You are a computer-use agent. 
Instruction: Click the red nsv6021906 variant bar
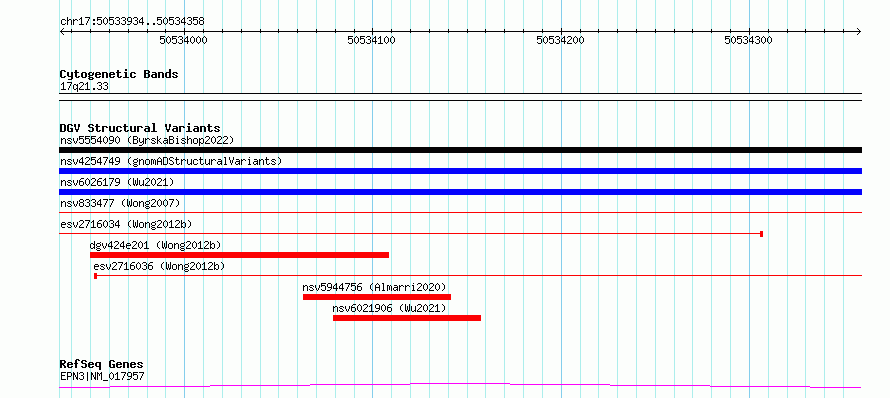407,318
